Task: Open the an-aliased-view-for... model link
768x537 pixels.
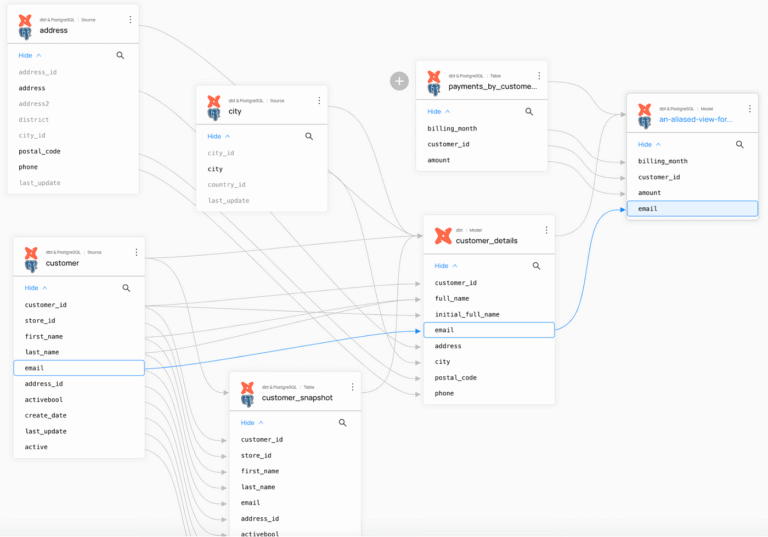Action: (x=695, y=119)
